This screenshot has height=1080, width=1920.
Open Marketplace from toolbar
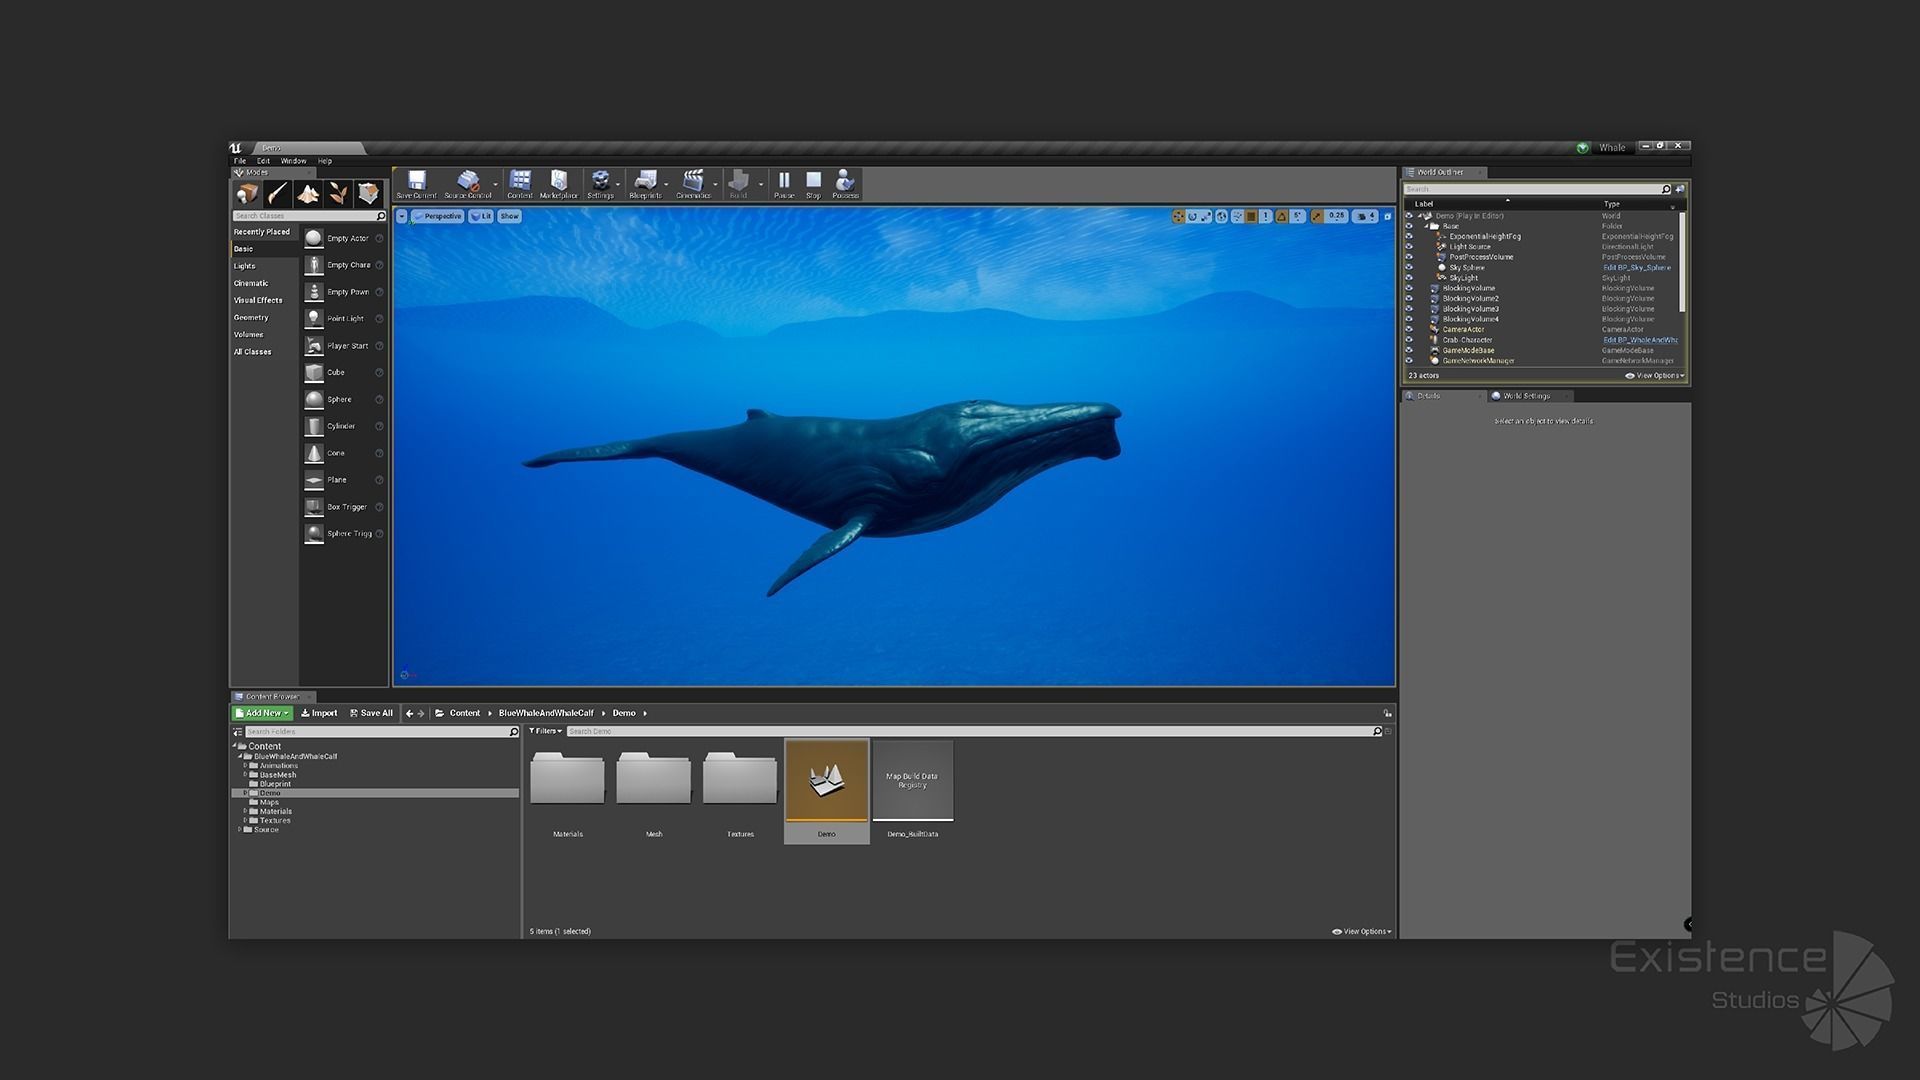coord(558,184)
